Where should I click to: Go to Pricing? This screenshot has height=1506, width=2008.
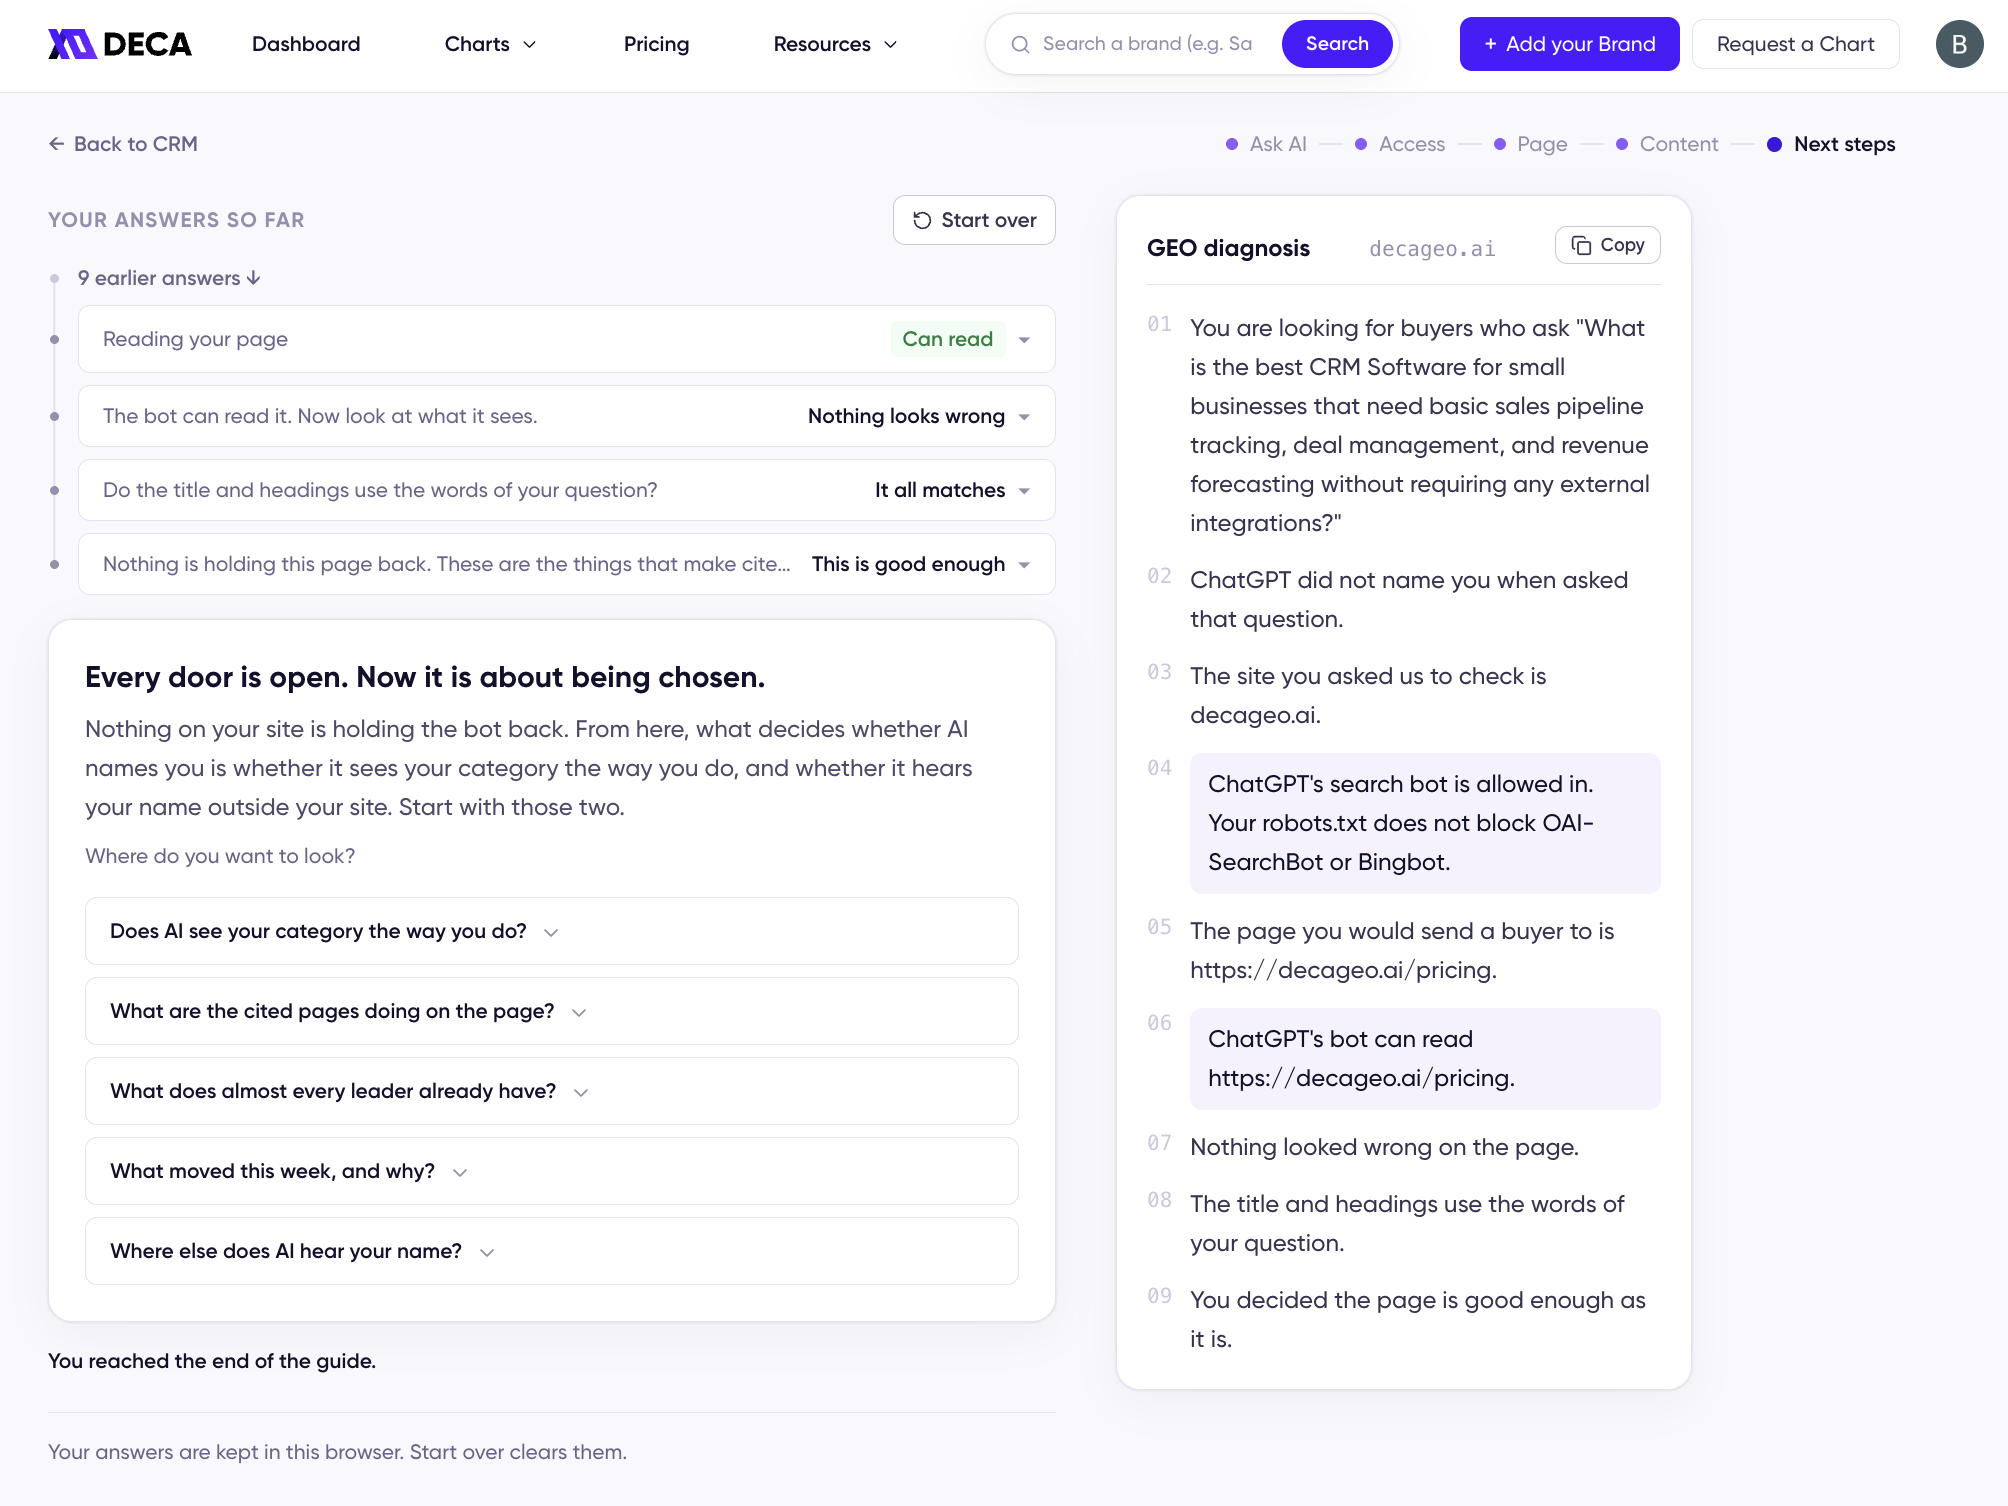(x=656, y=44)
